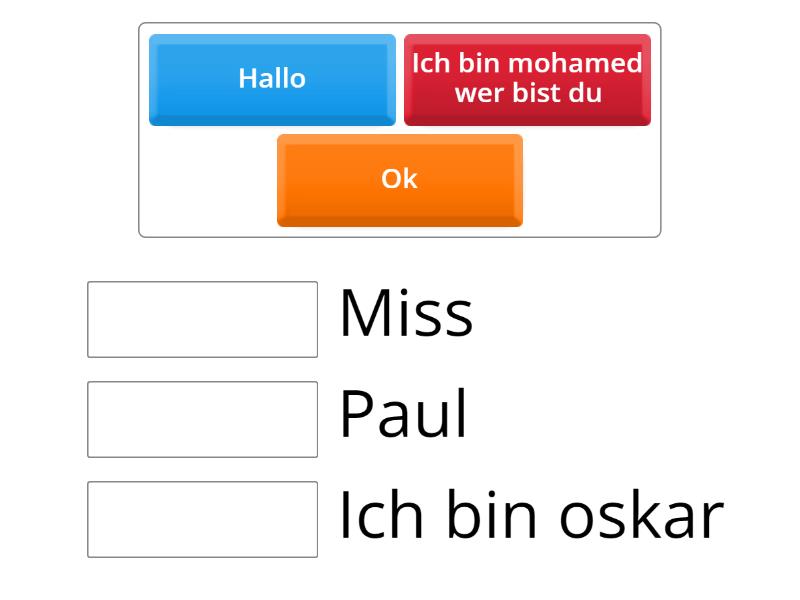Select the Miss label text

click(405, 313)
